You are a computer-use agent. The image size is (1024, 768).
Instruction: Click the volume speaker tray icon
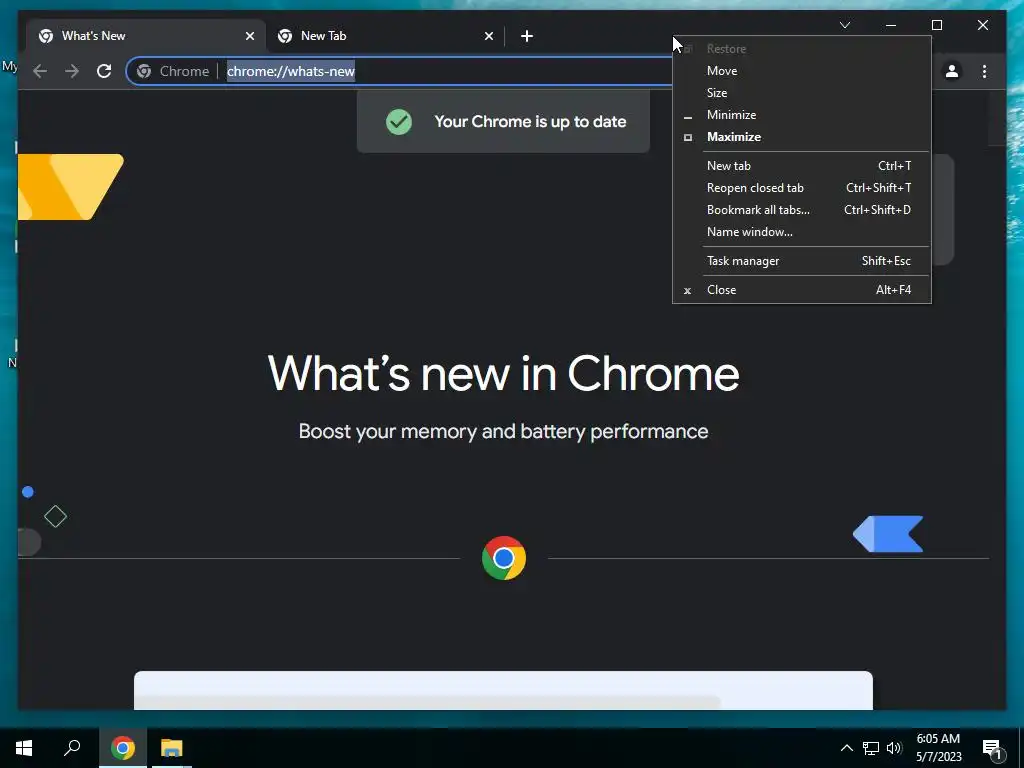pos(894,748)
